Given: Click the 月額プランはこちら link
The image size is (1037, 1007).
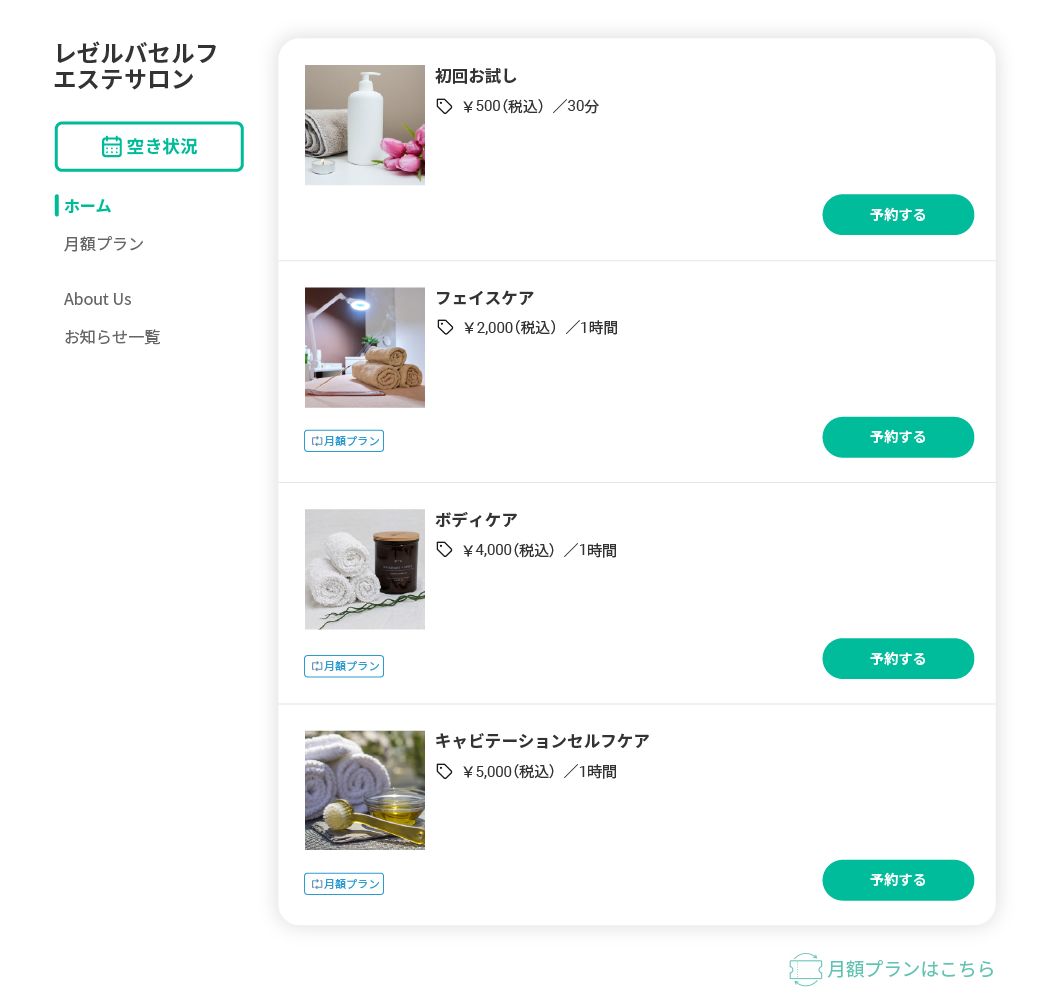Looking at the screenshot, I should coord(911,969).
